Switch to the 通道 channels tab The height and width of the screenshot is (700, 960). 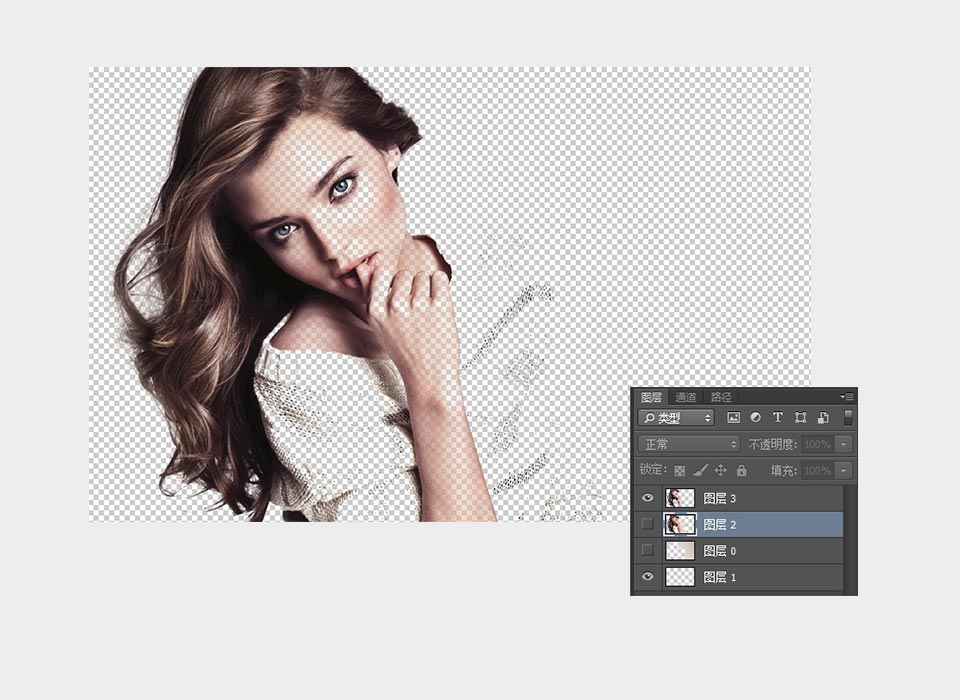click(x=685, y=397)
